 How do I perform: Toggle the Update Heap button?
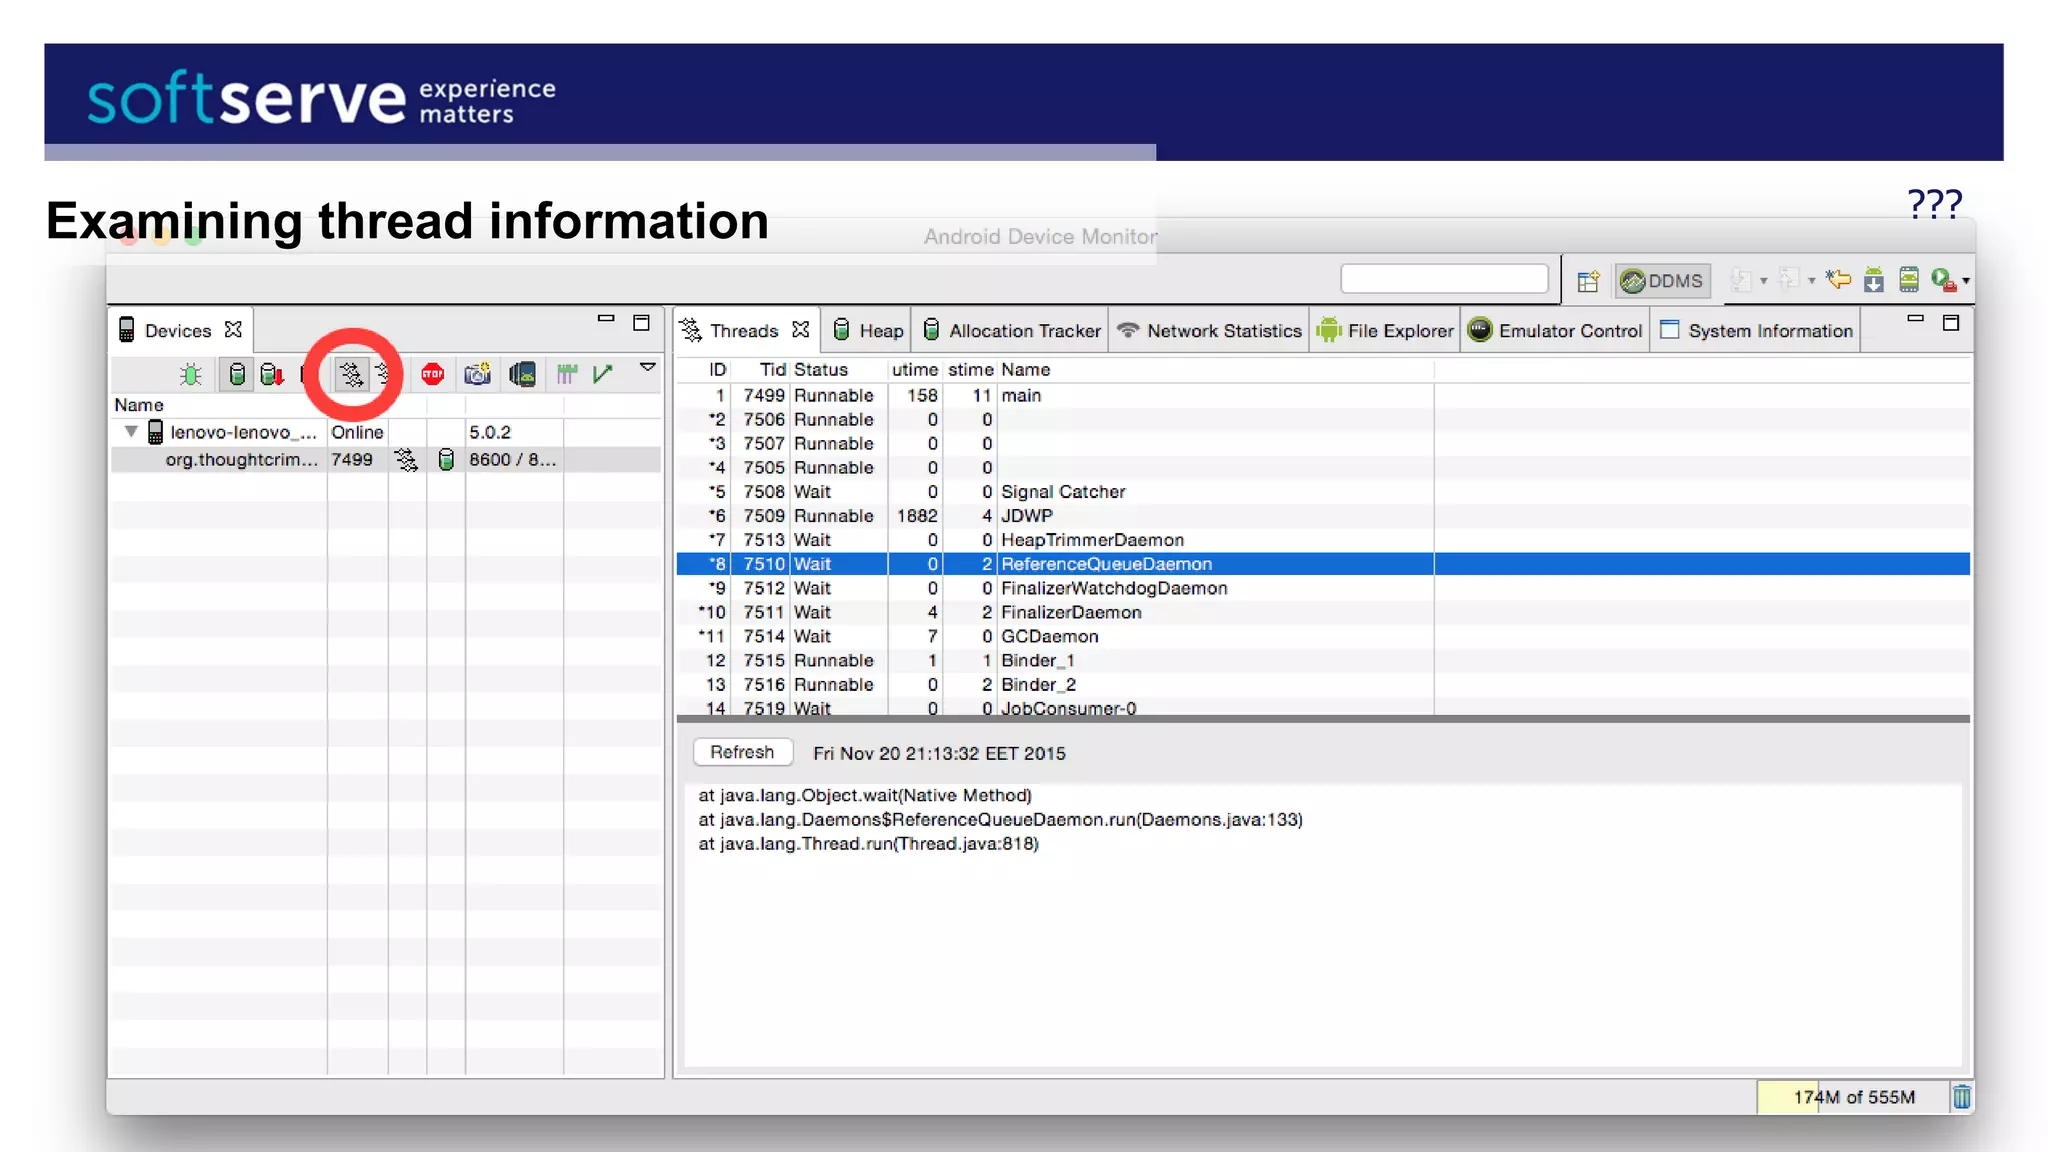[x=237, y=375]
